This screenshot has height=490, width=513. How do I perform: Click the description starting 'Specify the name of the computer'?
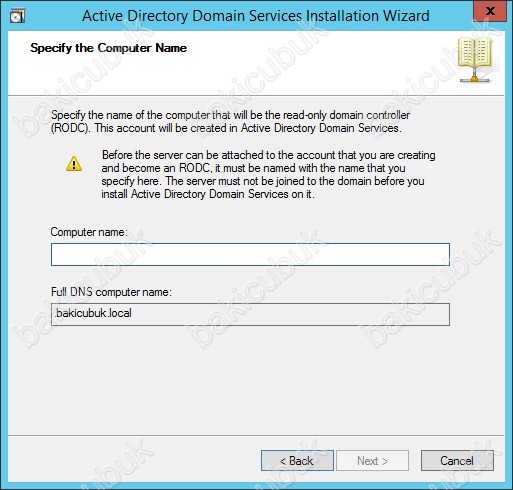(x=231, y=121)
